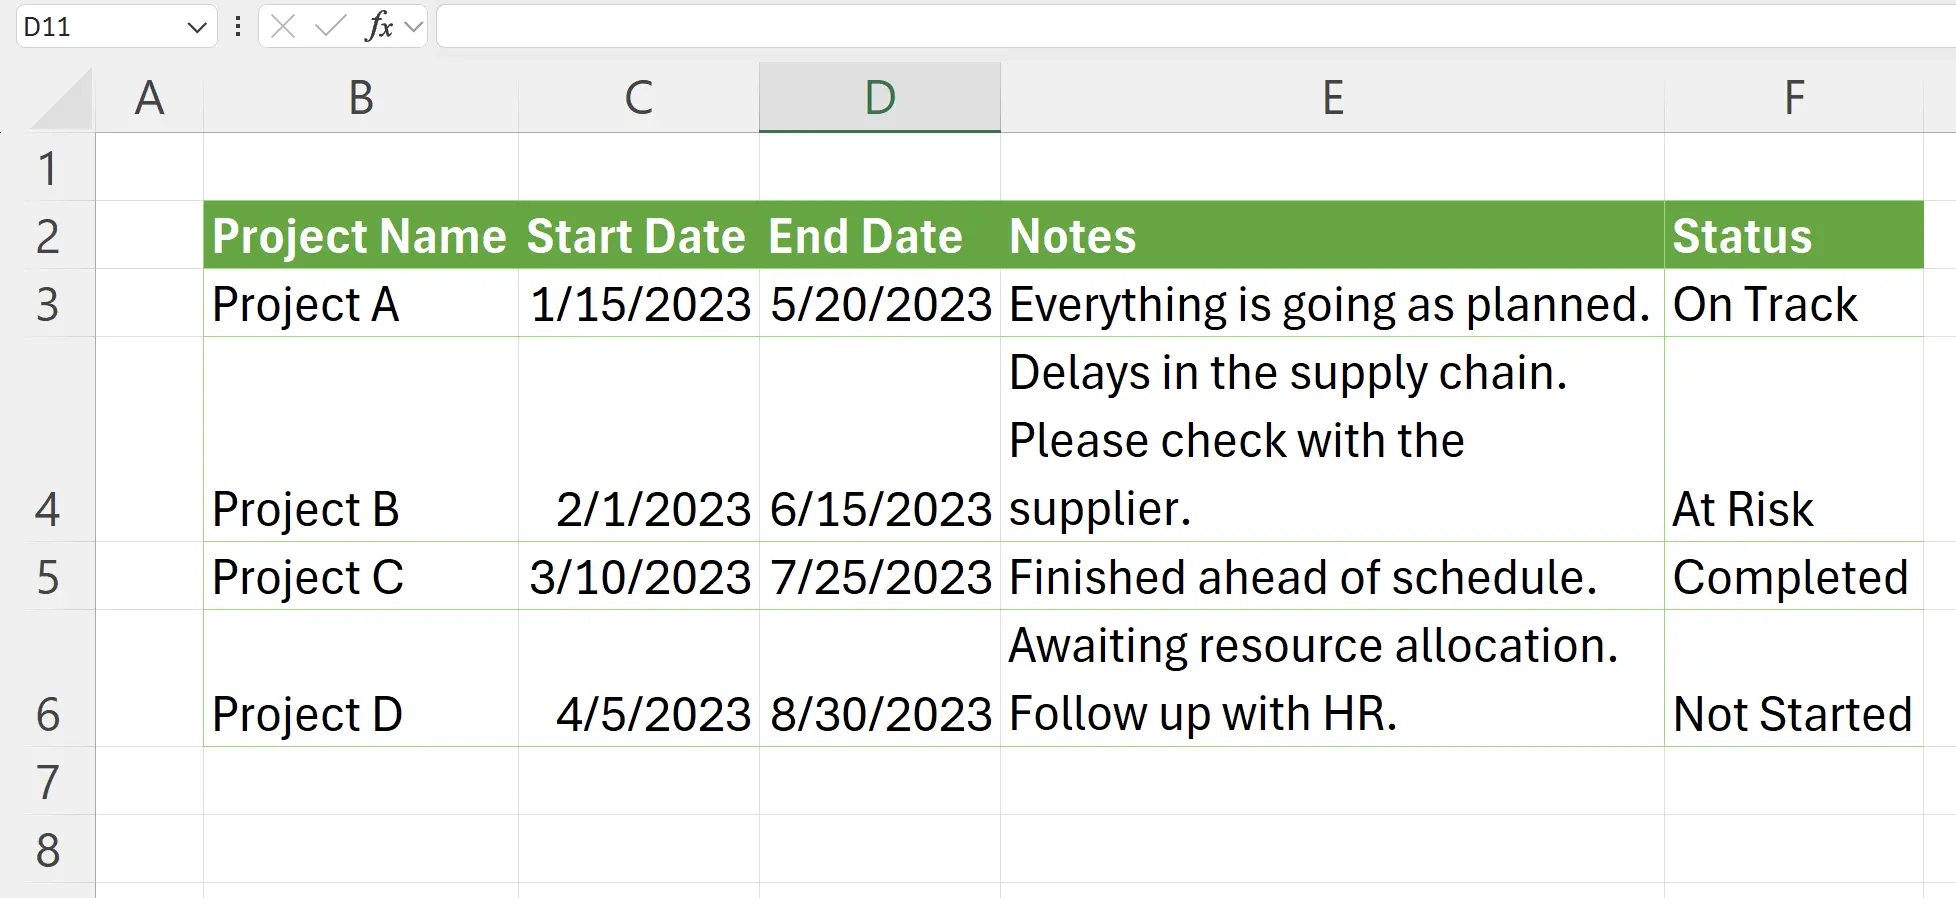1956x898 pixels.
Task: Click the Not Started status cell
Action: pyautogui.click(x=1793, y=679)
